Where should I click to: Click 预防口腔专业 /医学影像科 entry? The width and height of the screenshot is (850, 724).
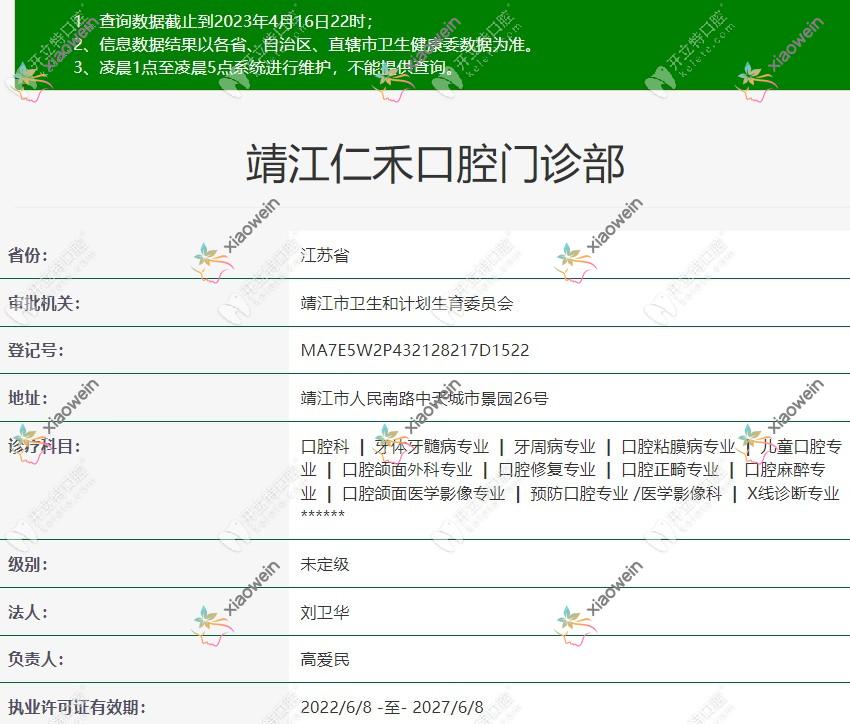(x=626, y=493)
